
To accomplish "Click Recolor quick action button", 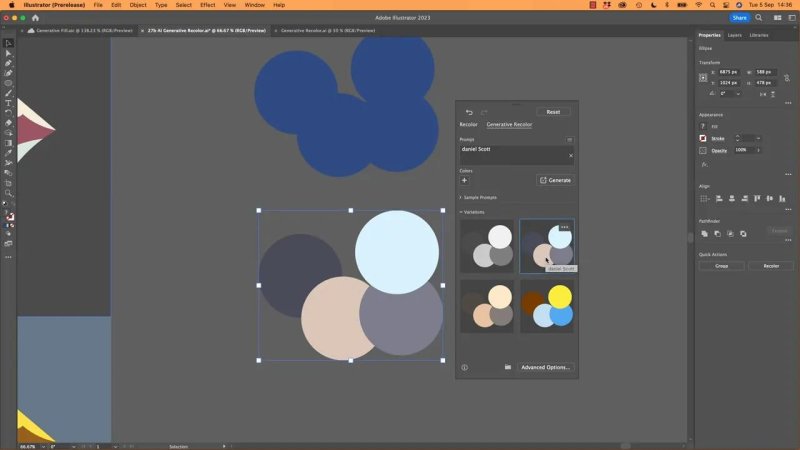I will point(771,266).
